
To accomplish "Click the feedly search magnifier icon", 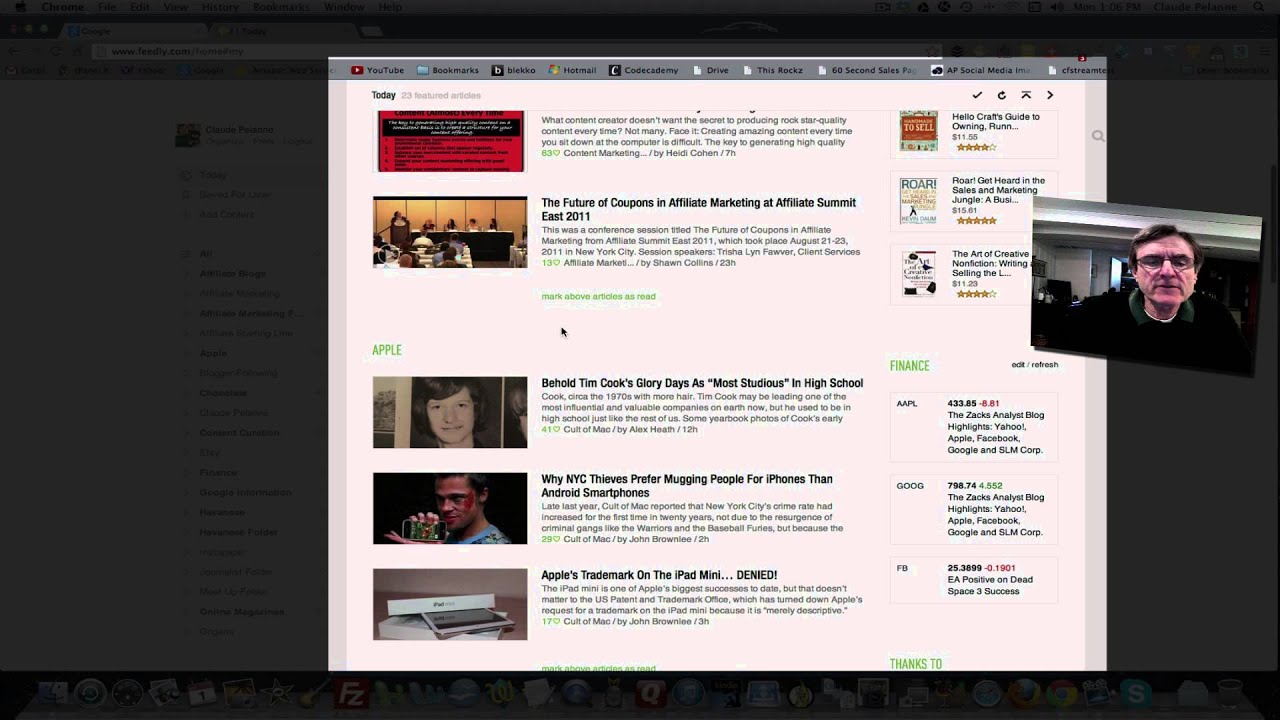I will point(1098,136).
